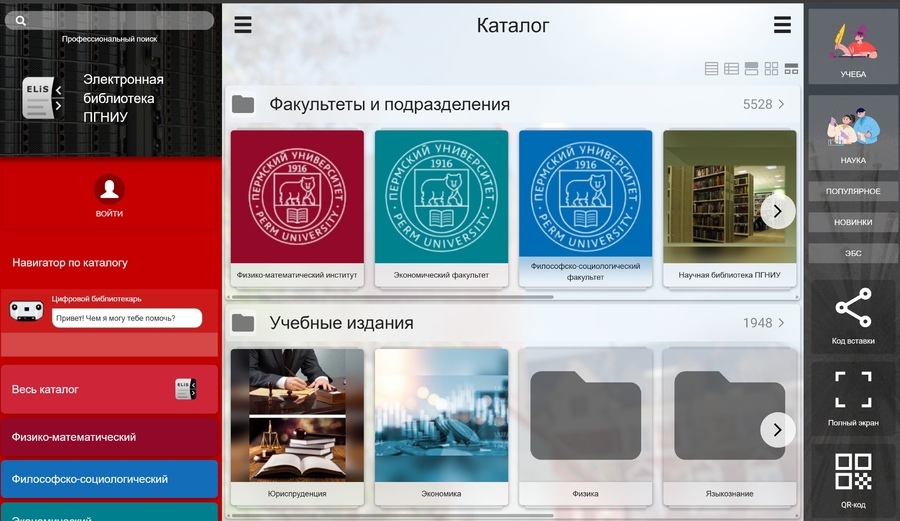Click the scrollbar under the faculties carousel
Image resolution: width=900 pixels, height=521 pixels.
[x=391, y=297]
